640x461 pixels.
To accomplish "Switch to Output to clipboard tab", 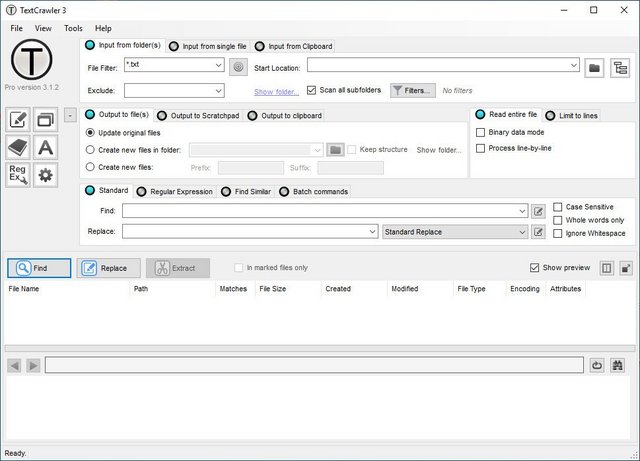I will tap(285, 116).
